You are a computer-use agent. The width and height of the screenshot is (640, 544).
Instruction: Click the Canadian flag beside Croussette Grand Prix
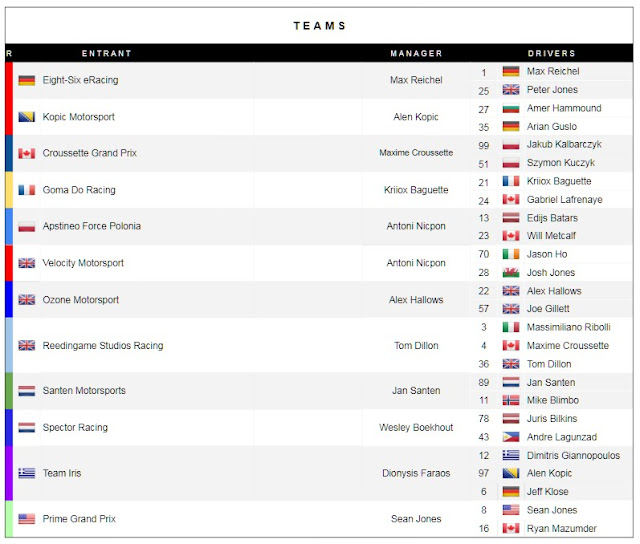click(27, 153)
